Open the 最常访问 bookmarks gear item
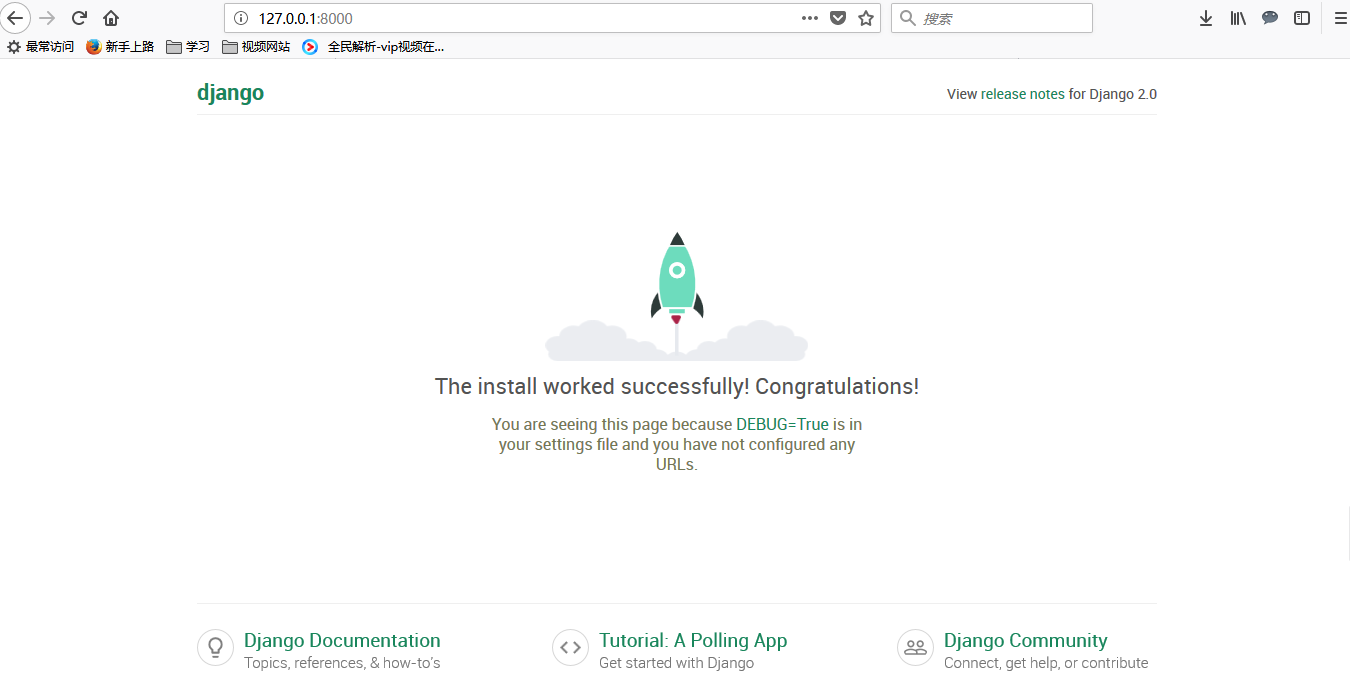1350x676 pixels. (40, 46)
